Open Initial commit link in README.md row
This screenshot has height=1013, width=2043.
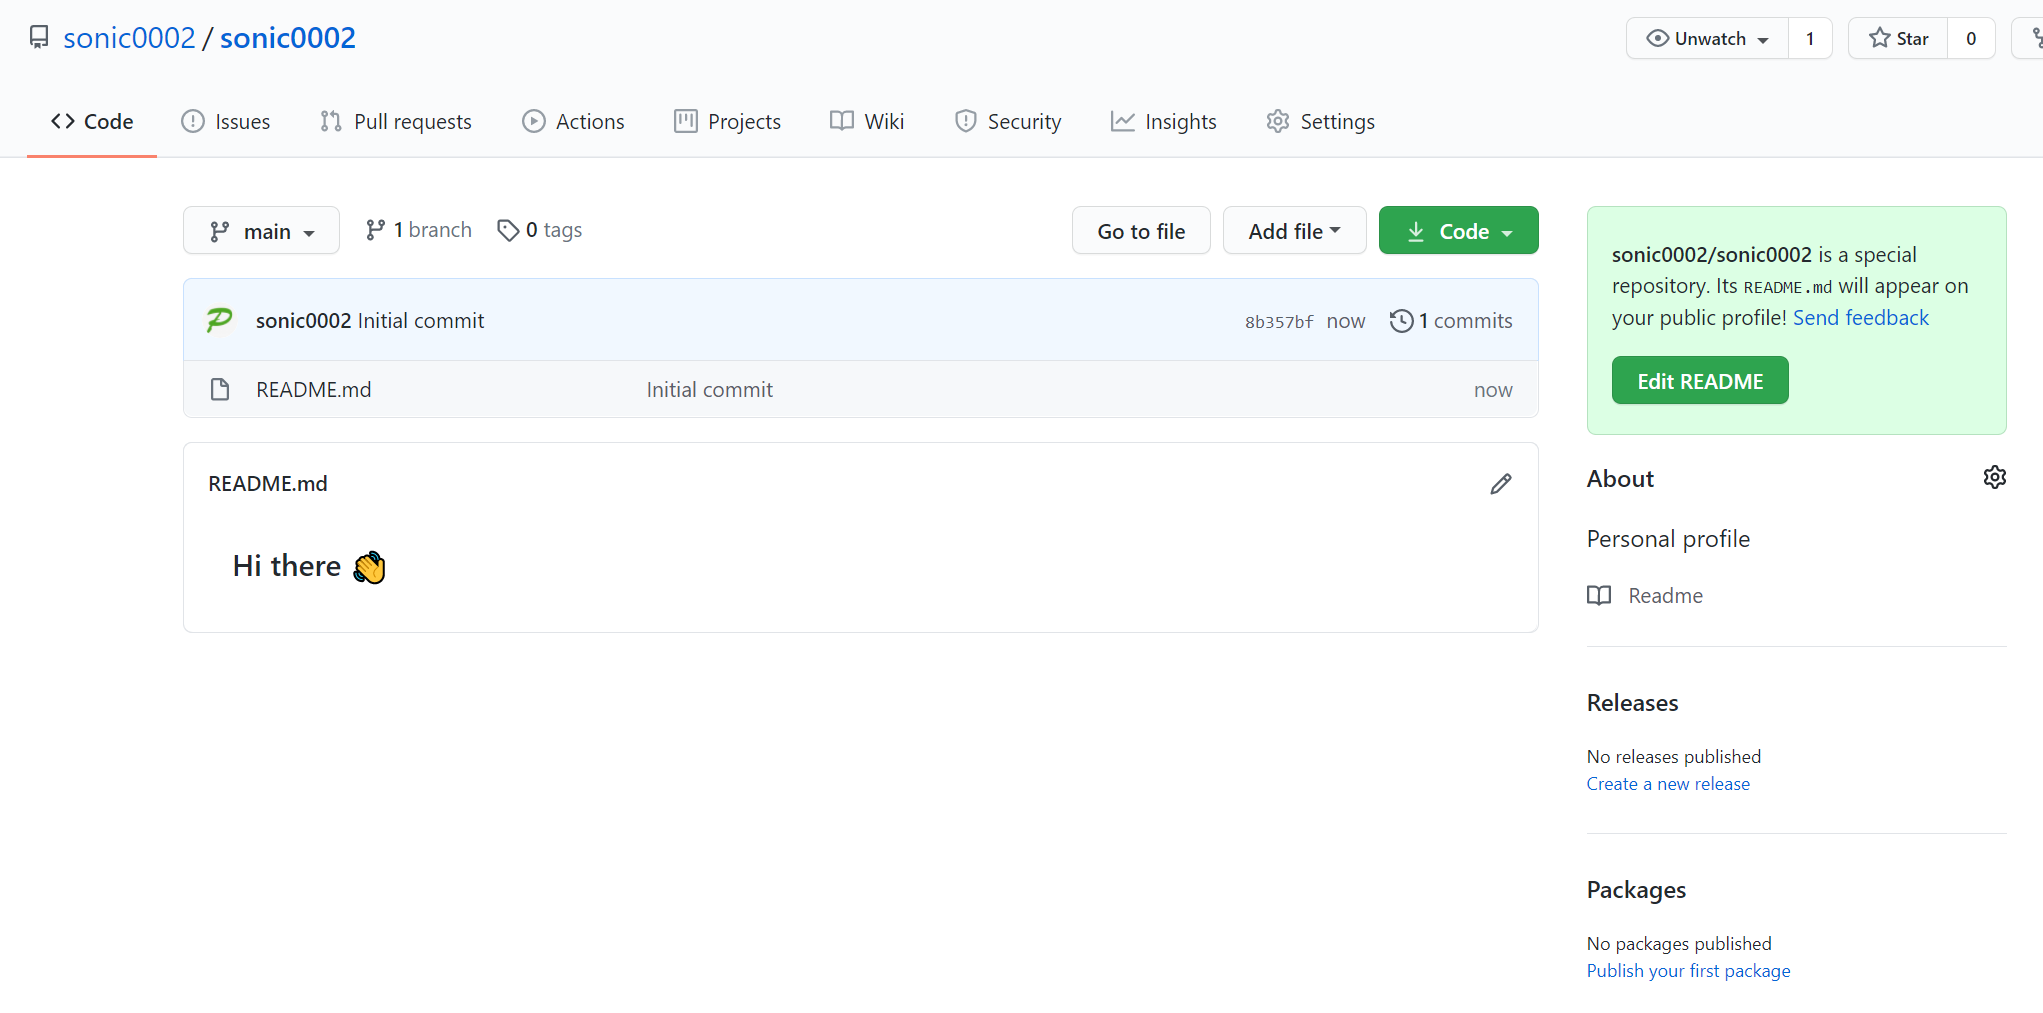pyautogui.click(x=710, y=390)
